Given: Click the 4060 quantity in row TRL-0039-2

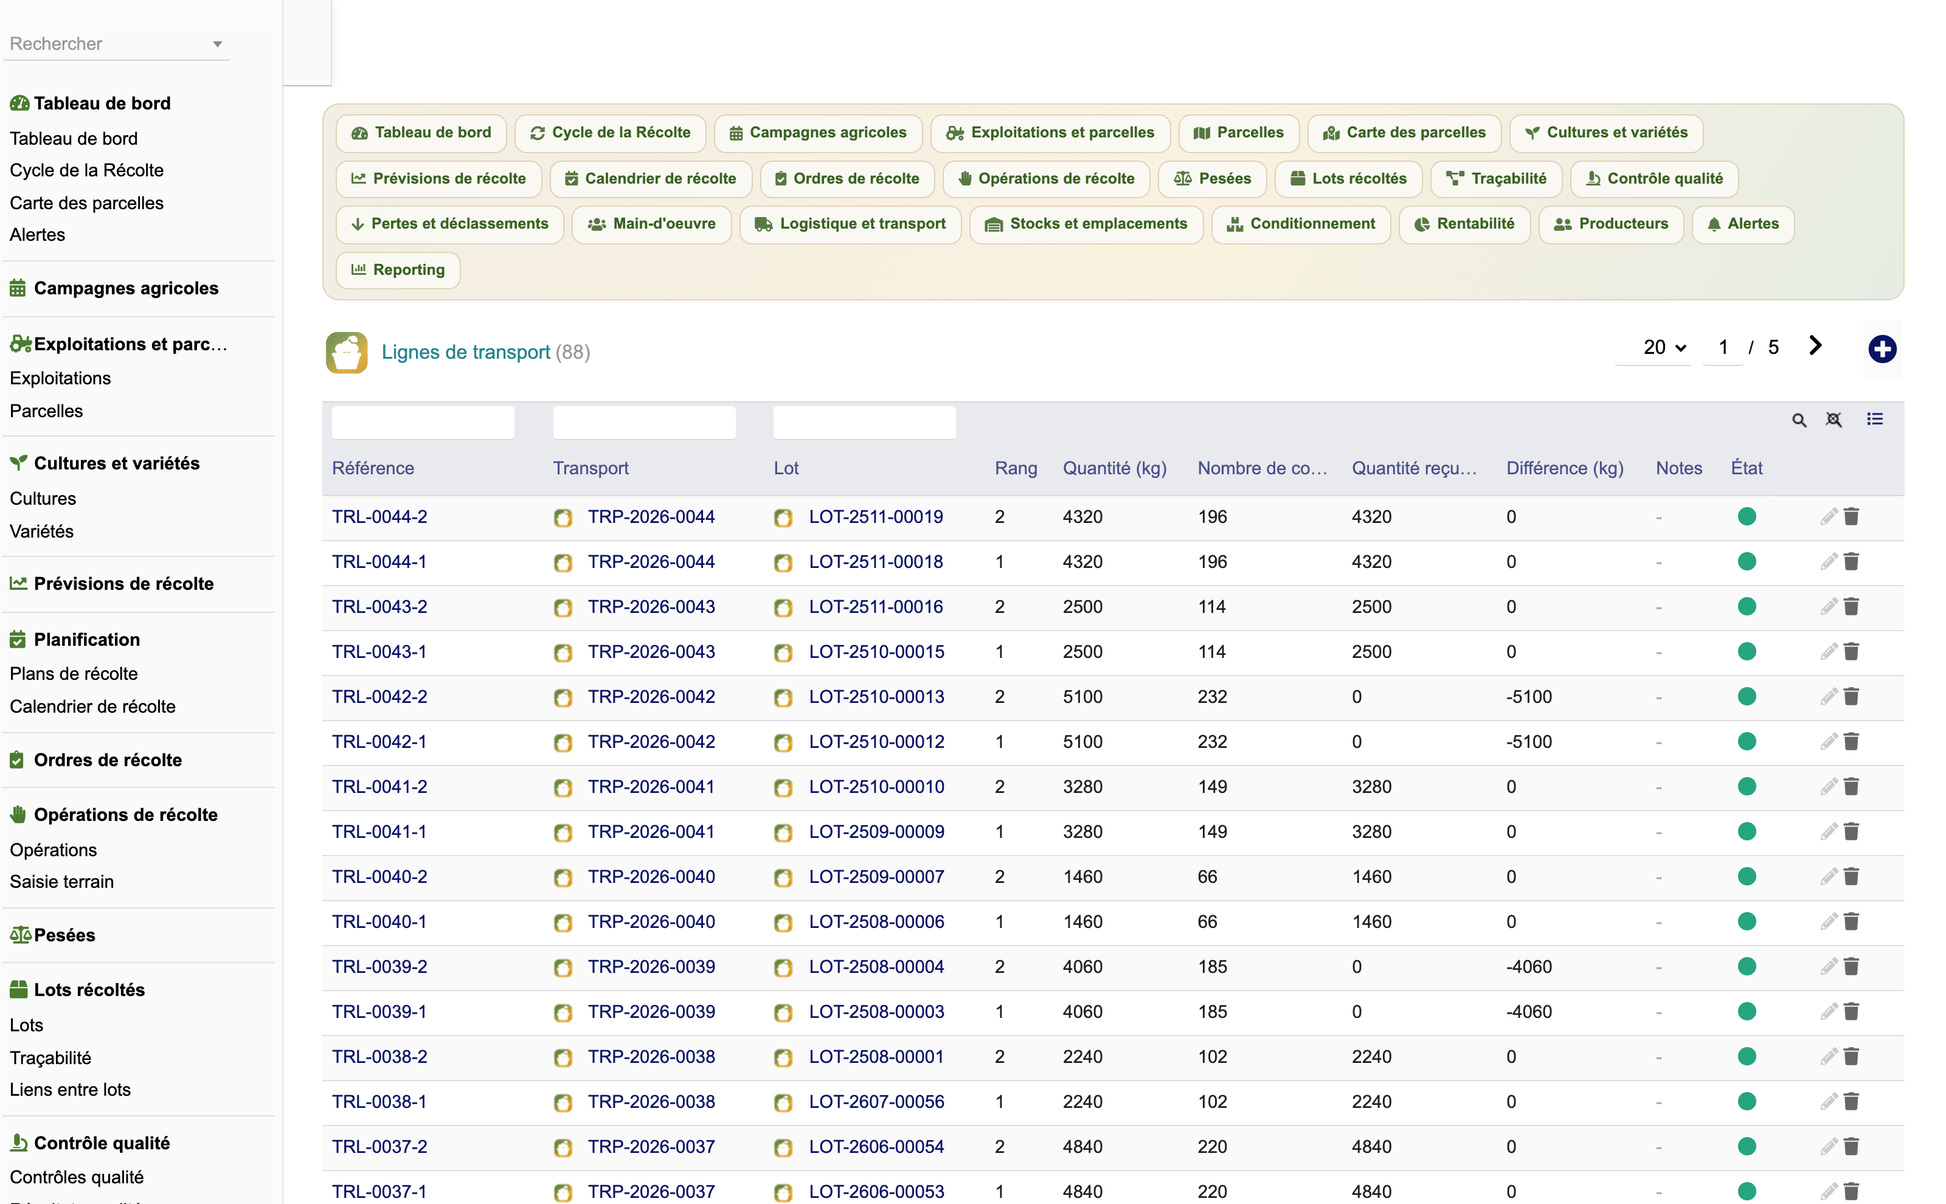Looking at the screenshot, I should 1083,967.
